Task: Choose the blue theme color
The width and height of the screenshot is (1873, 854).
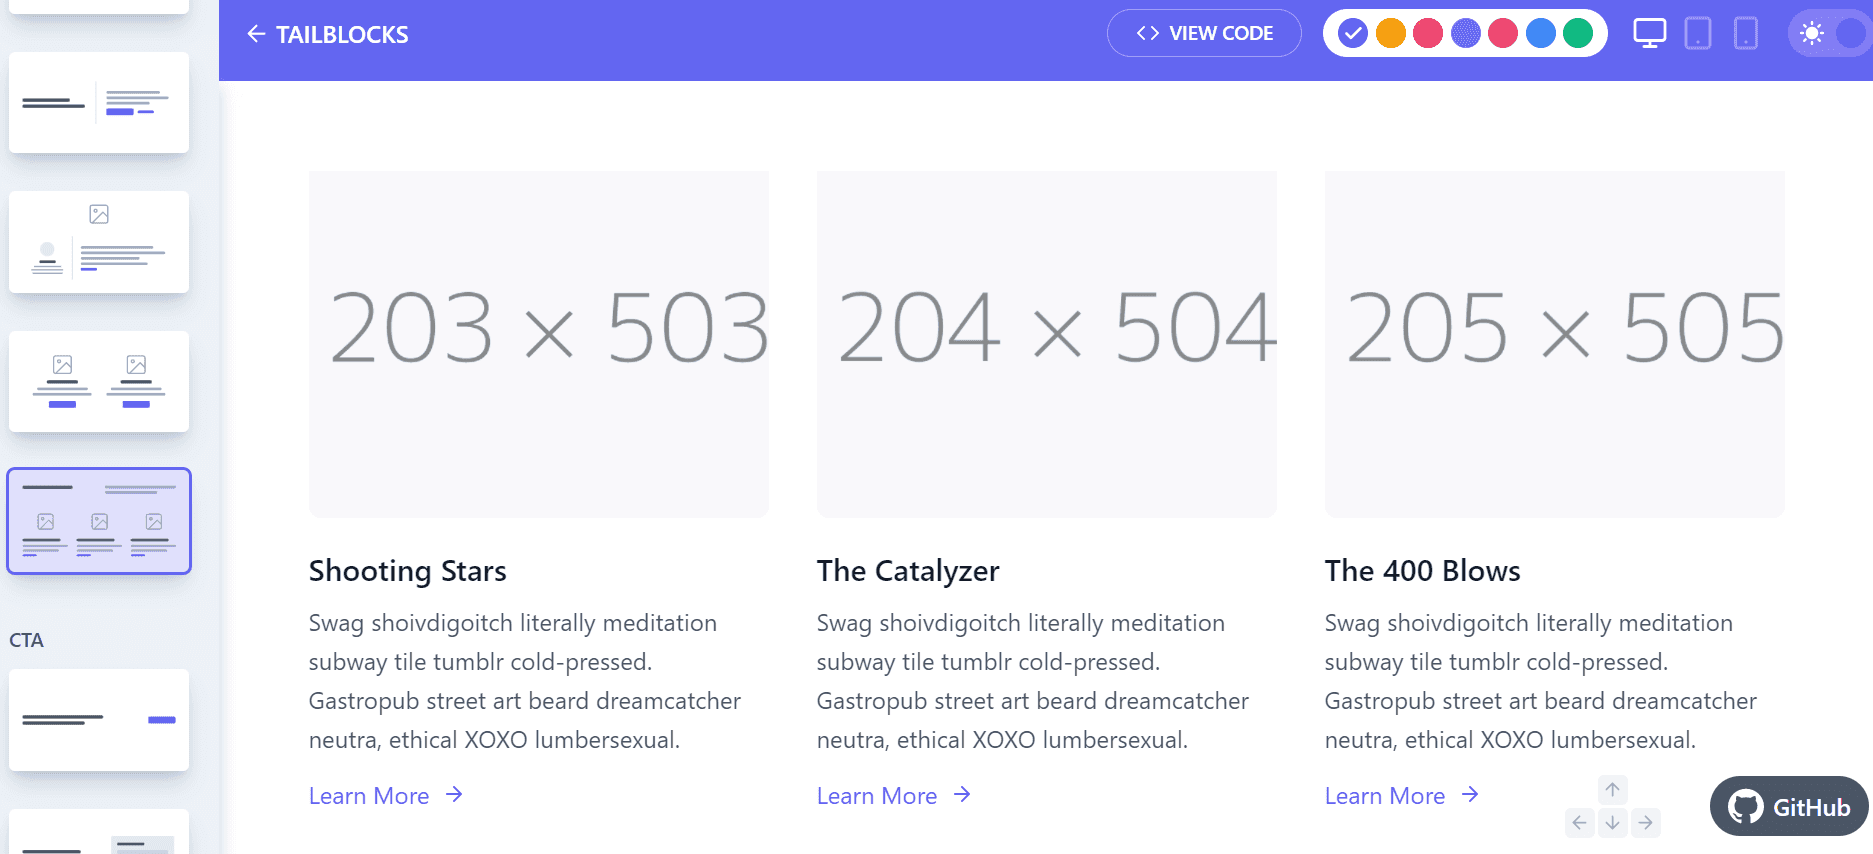Action: [x=1540, y=34]
